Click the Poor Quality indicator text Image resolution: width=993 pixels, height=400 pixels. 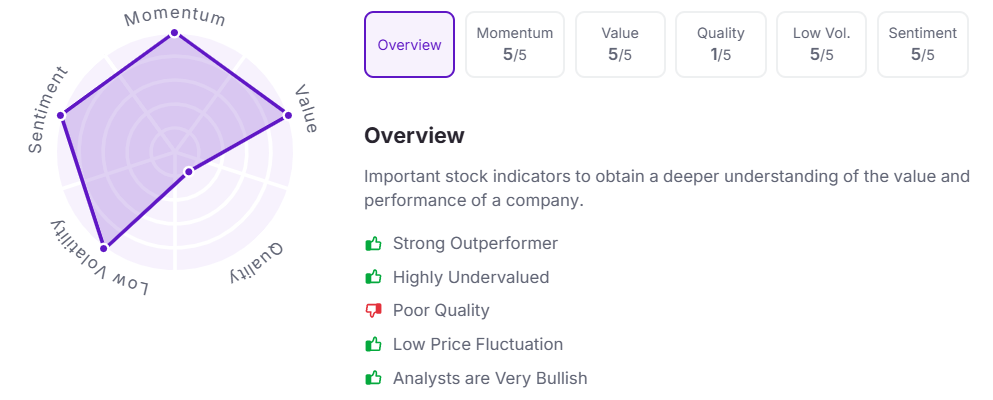[x=441, y=311]
